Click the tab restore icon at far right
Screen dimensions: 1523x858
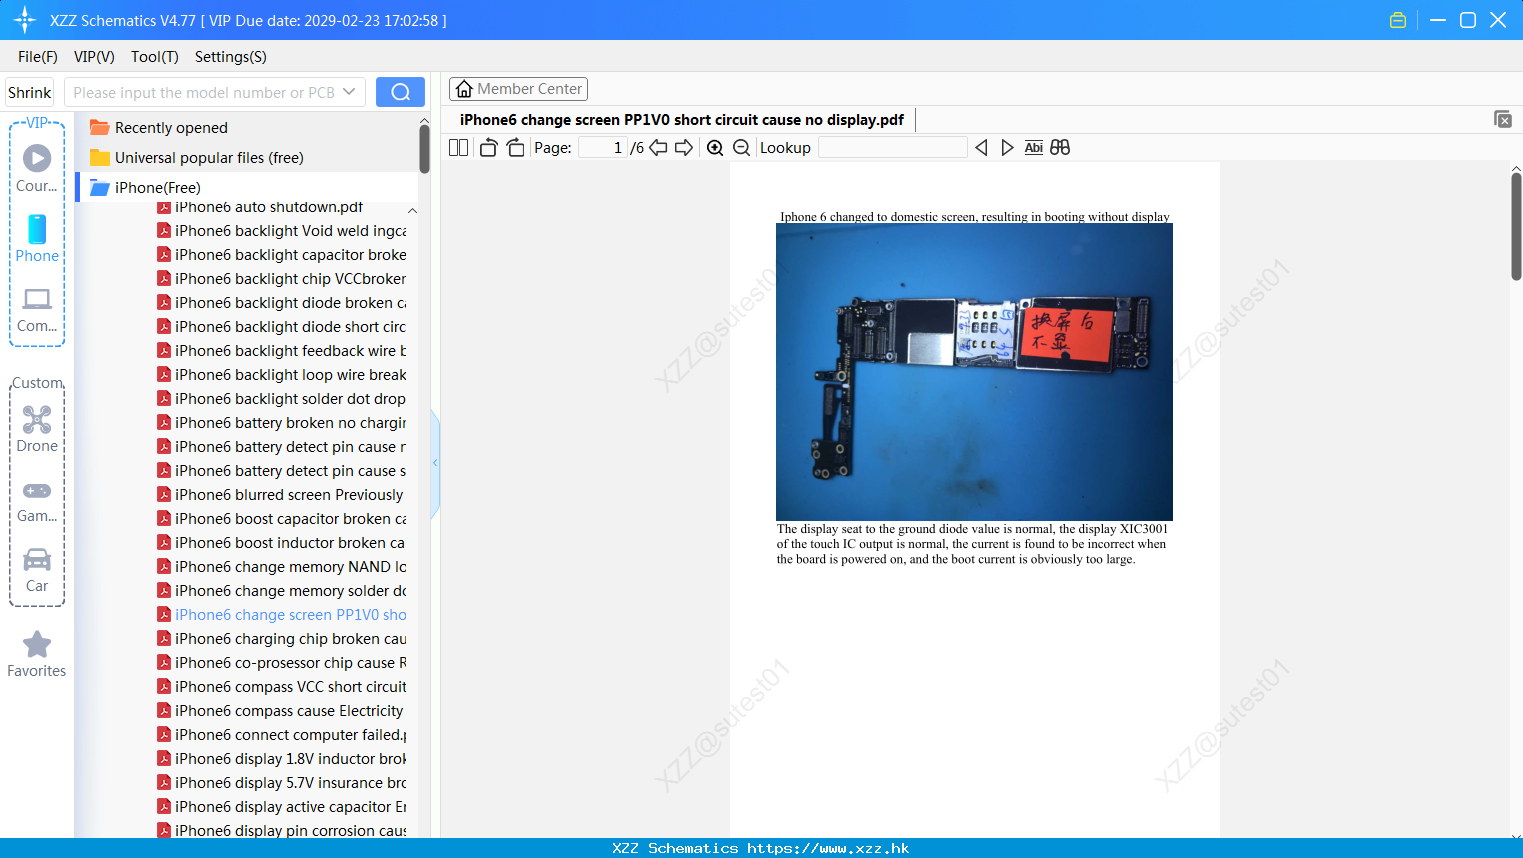1502,119
